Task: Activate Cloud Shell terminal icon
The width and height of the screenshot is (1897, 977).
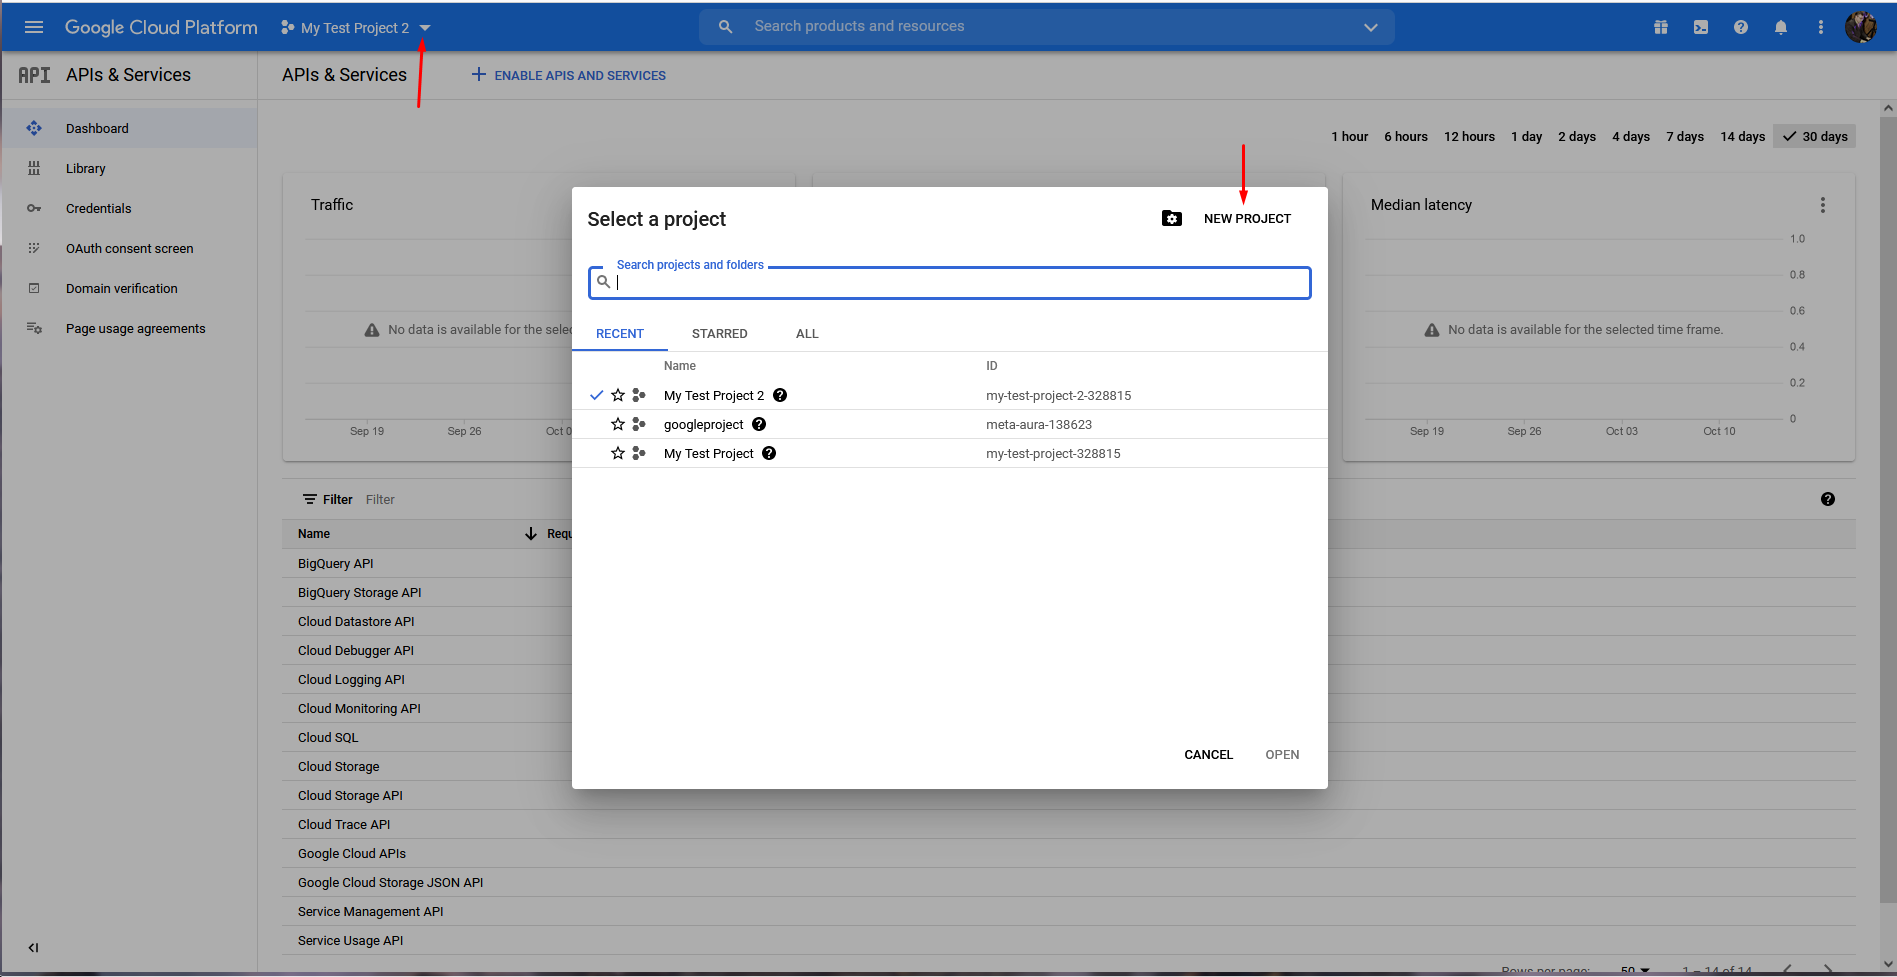Action: click(x=1700, y=27)
